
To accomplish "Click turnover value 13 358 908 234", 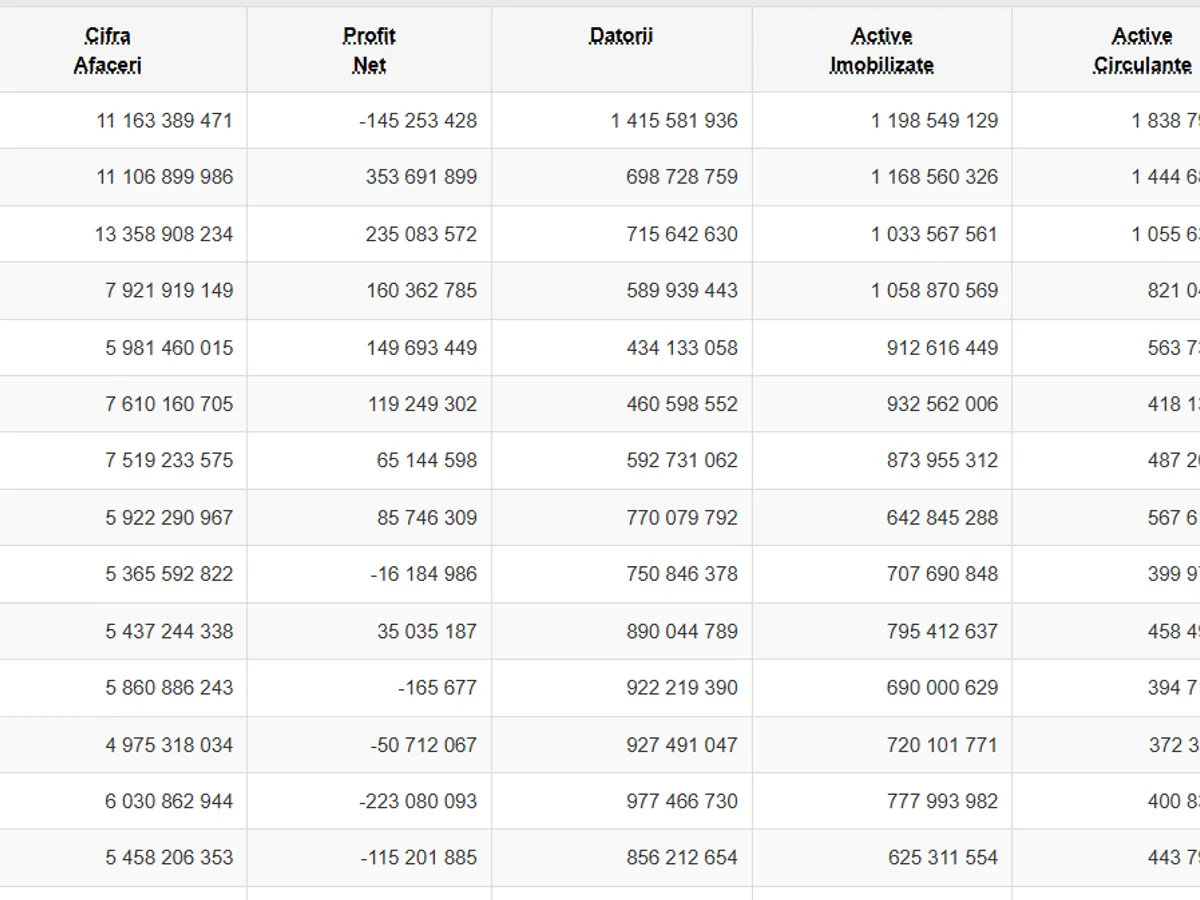I will pyautogui.click(x=164, y=234).
